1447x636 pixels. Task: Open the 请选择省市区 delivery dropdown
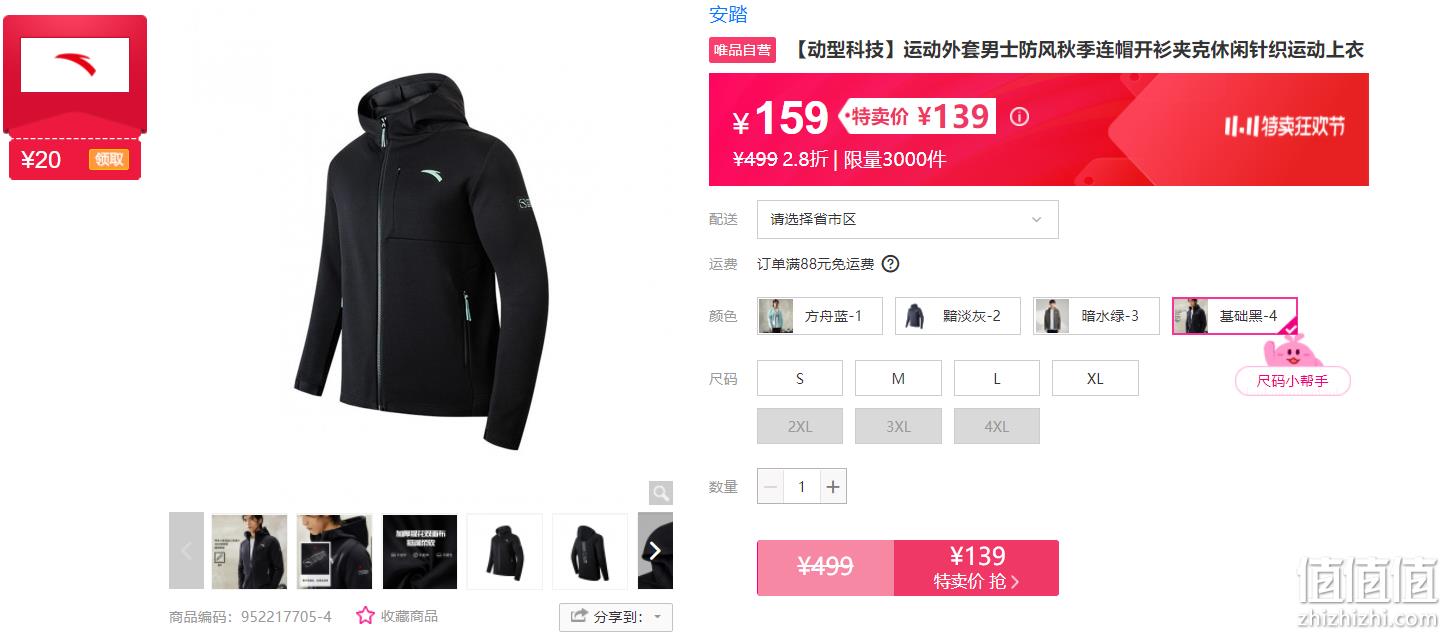coord(907,219)
